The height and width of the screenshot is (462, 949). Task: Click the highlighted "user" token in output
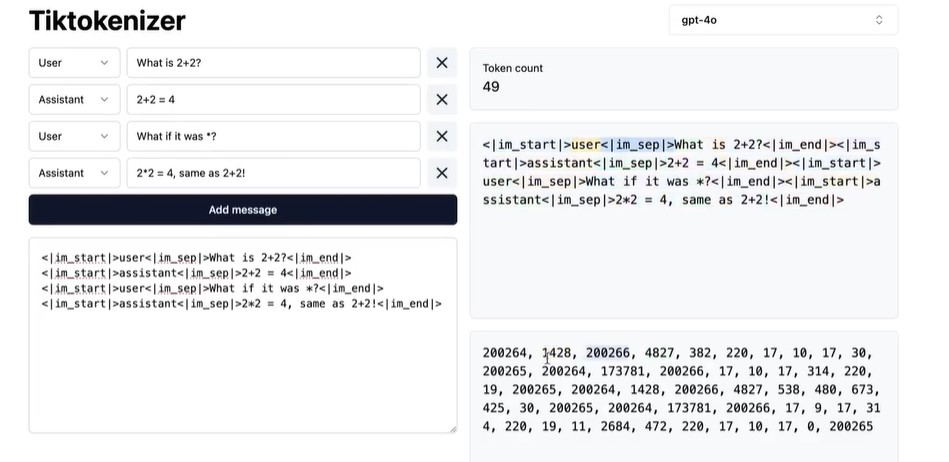585,144
